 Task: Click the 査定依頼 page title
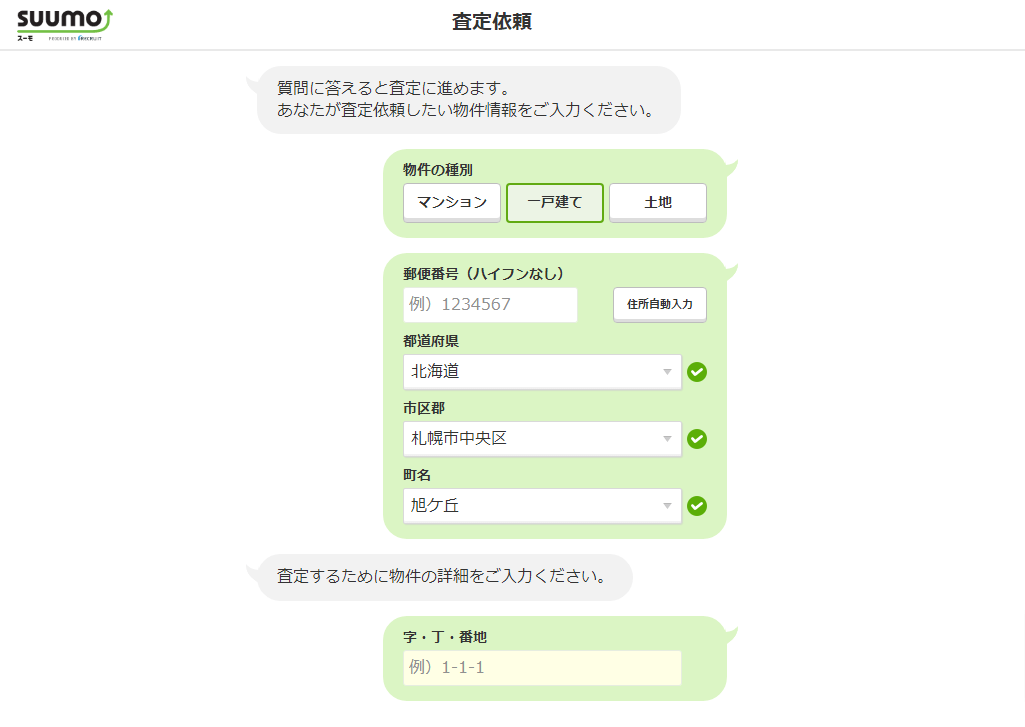tap(492, 22)
